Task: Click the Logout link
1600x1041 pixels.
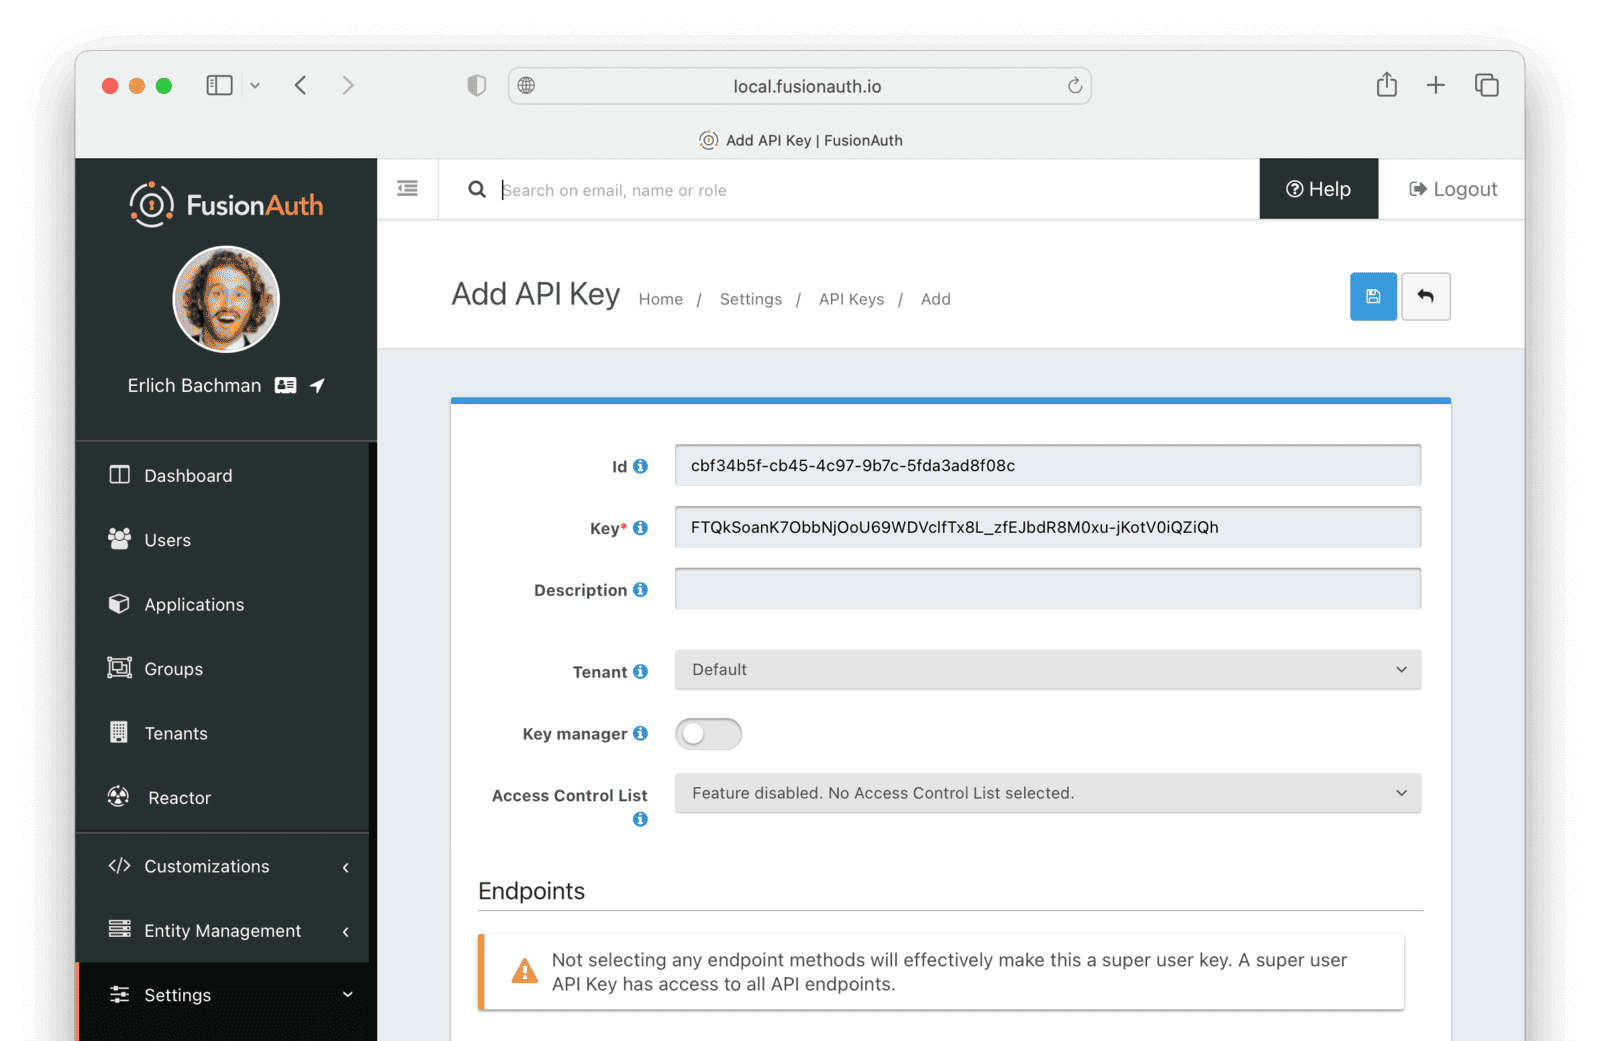Action: pos(1452,189)
